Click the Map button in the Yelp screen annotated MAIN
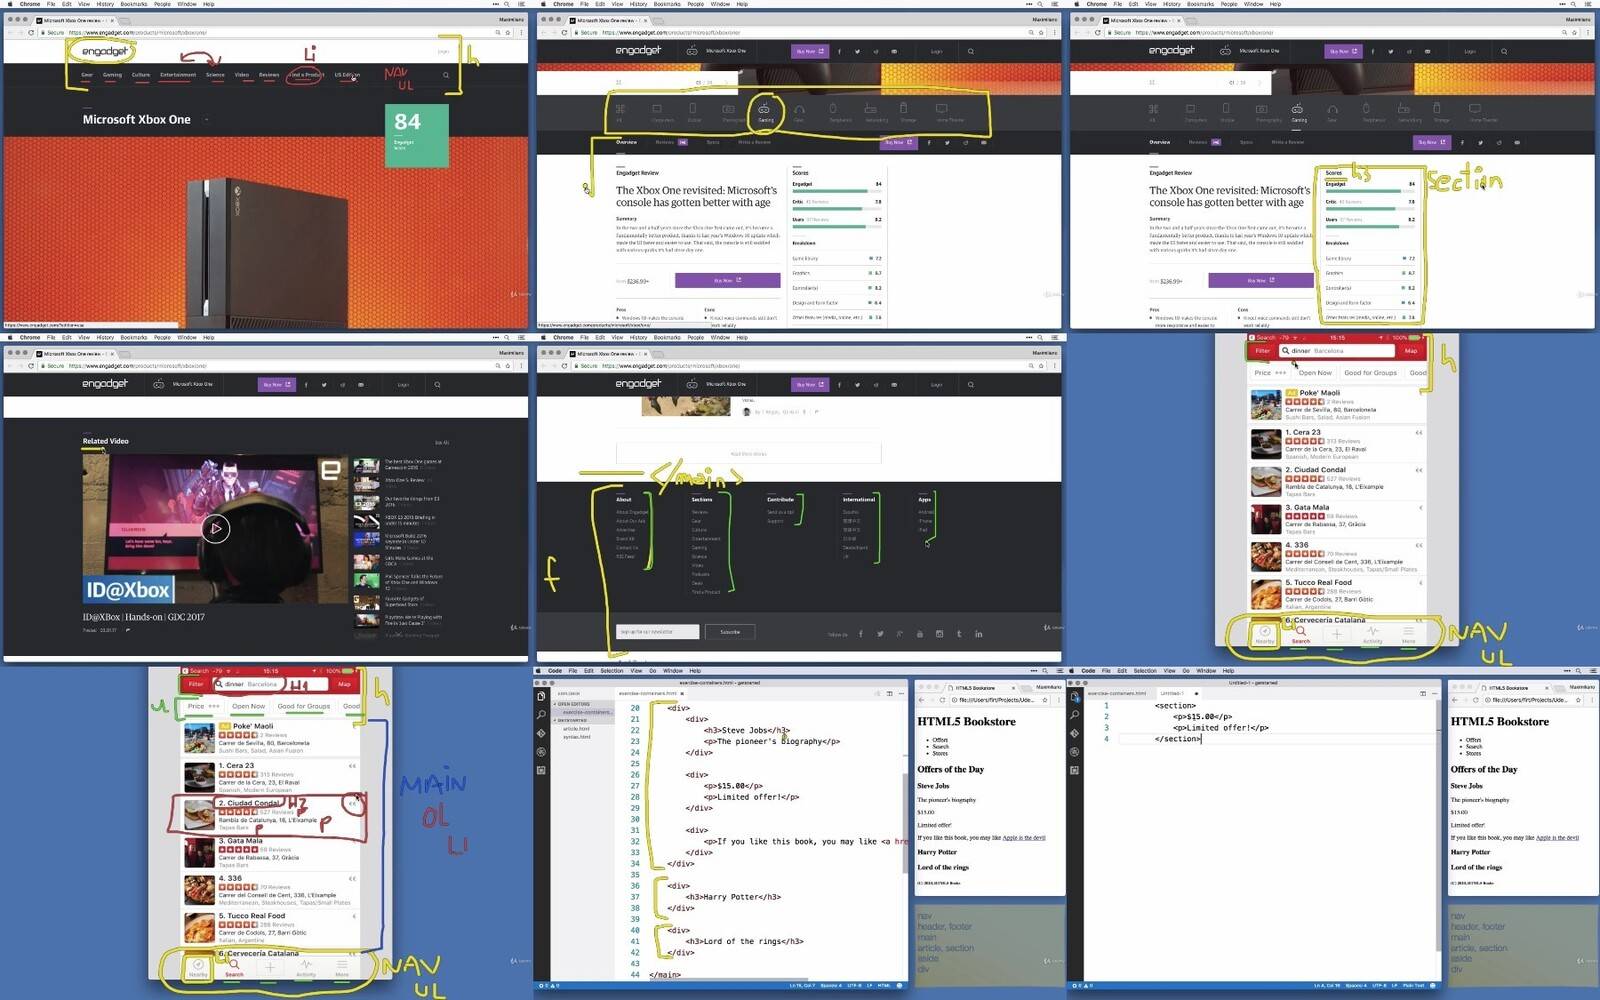This screenshot has width=1600, height=1000. click(344, 684)
